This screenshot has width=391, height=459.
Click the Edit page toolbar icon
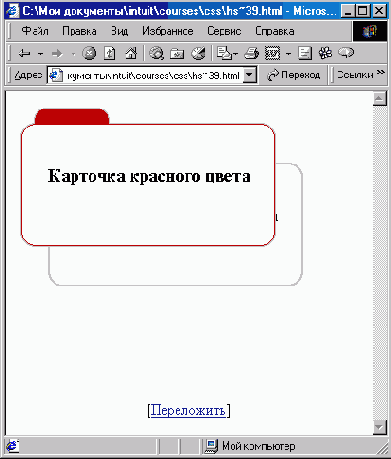tap(273, 53)
